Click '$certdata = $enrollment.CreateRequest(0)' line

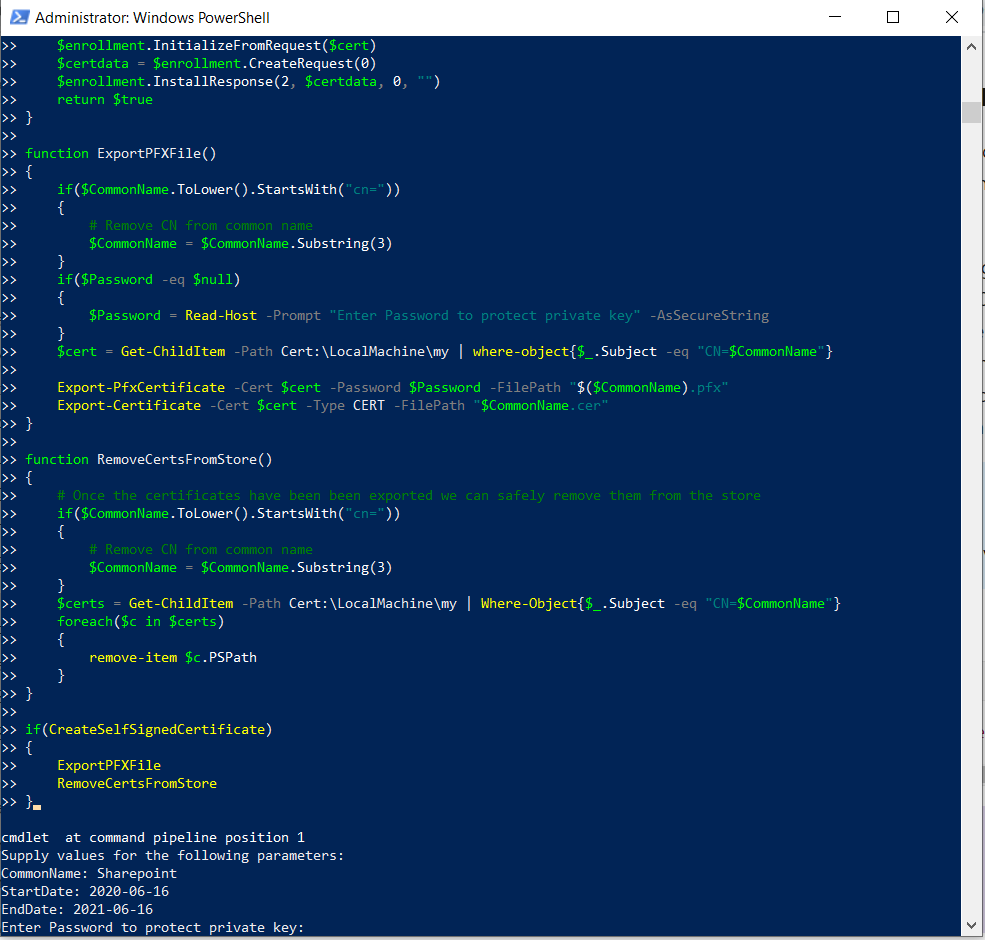click(x=217, y=63)
